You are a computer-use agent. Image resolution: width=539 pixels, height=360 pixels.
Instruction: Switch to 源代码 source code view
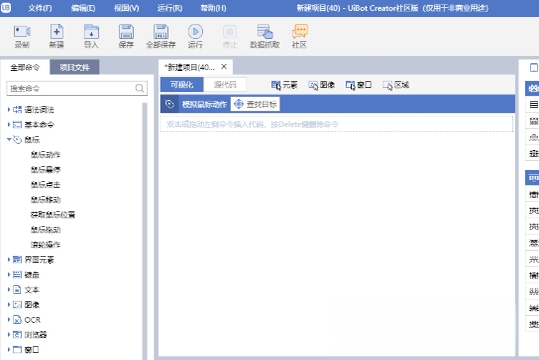tap(225, 85)
